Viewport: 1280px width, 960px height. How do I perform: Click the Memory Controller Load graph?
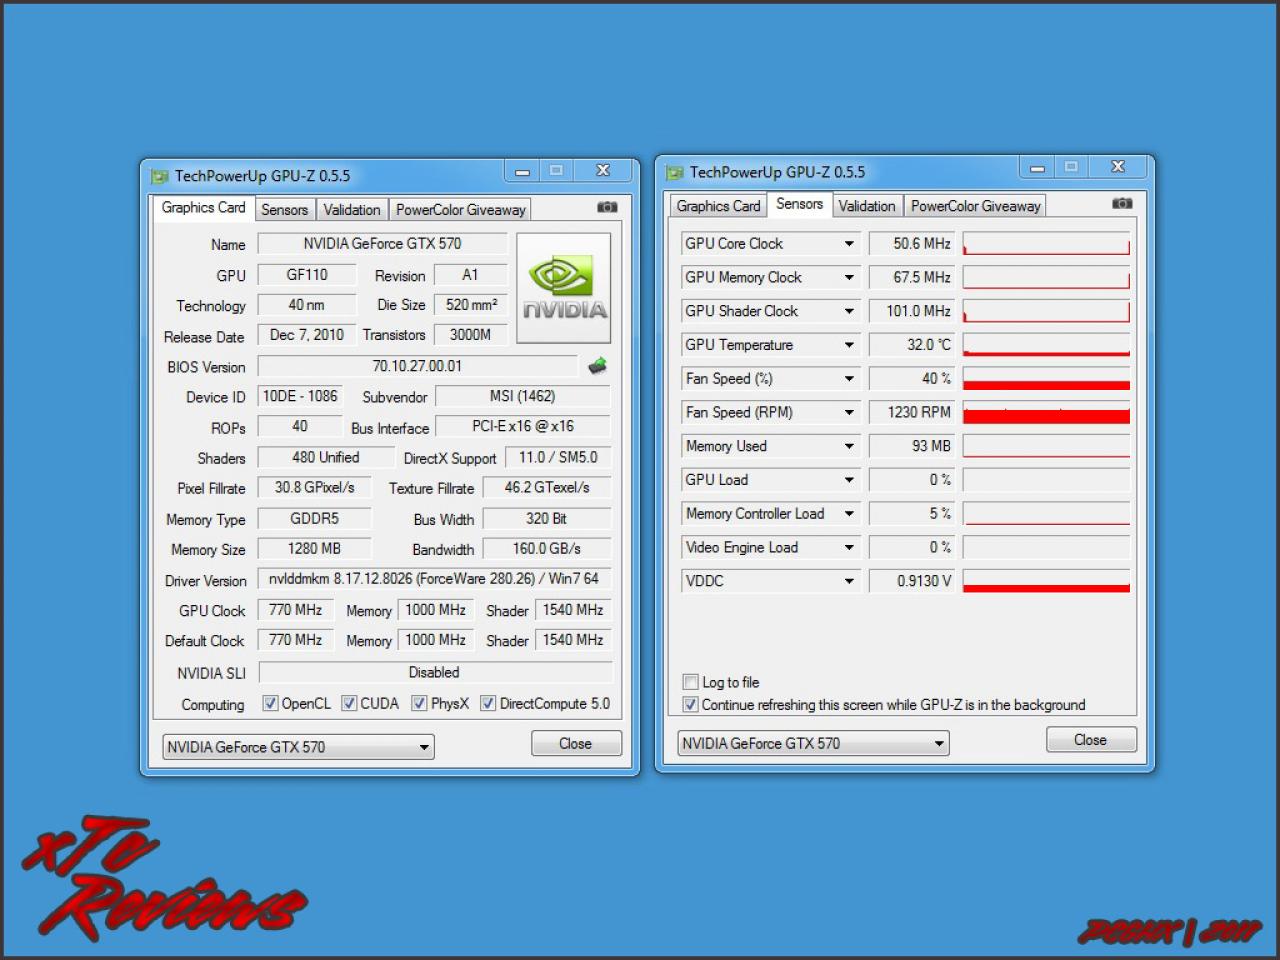pos(1046,514)
